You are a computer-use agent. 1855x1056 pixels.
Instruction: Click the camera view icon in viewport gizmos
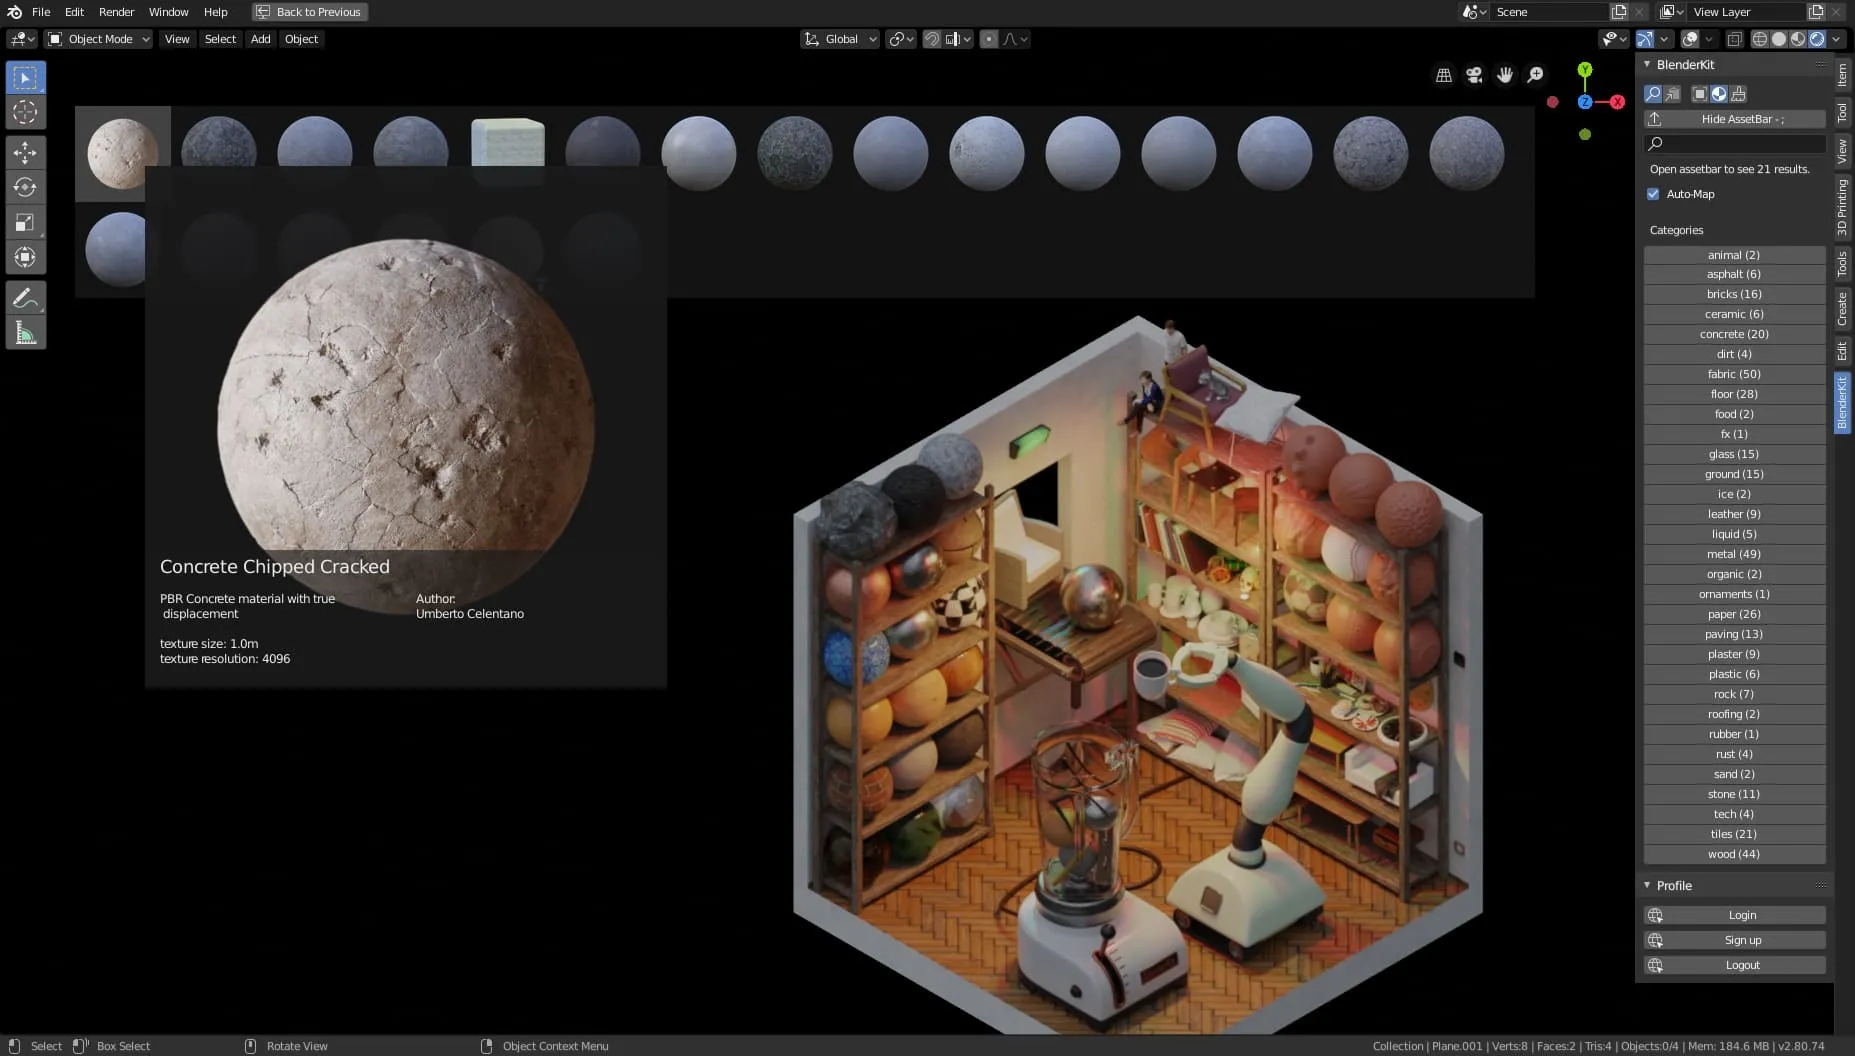pos(1474,75)
